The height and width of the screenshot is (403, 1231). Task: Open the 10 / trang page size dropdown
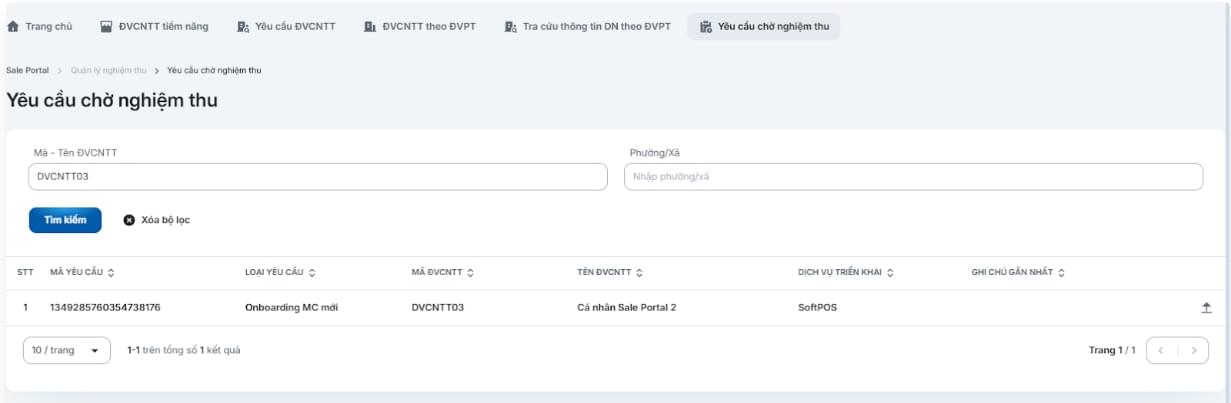pos(66,351)
